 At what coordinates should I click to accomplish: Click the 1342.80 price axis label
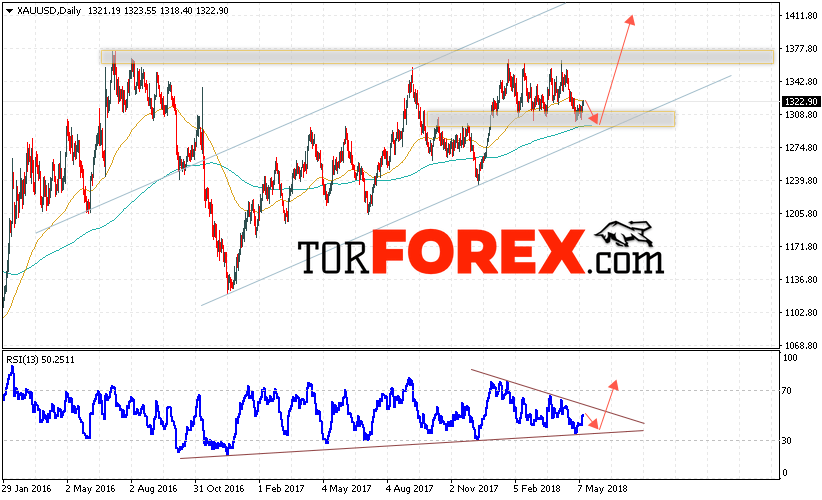pos(801,82)
